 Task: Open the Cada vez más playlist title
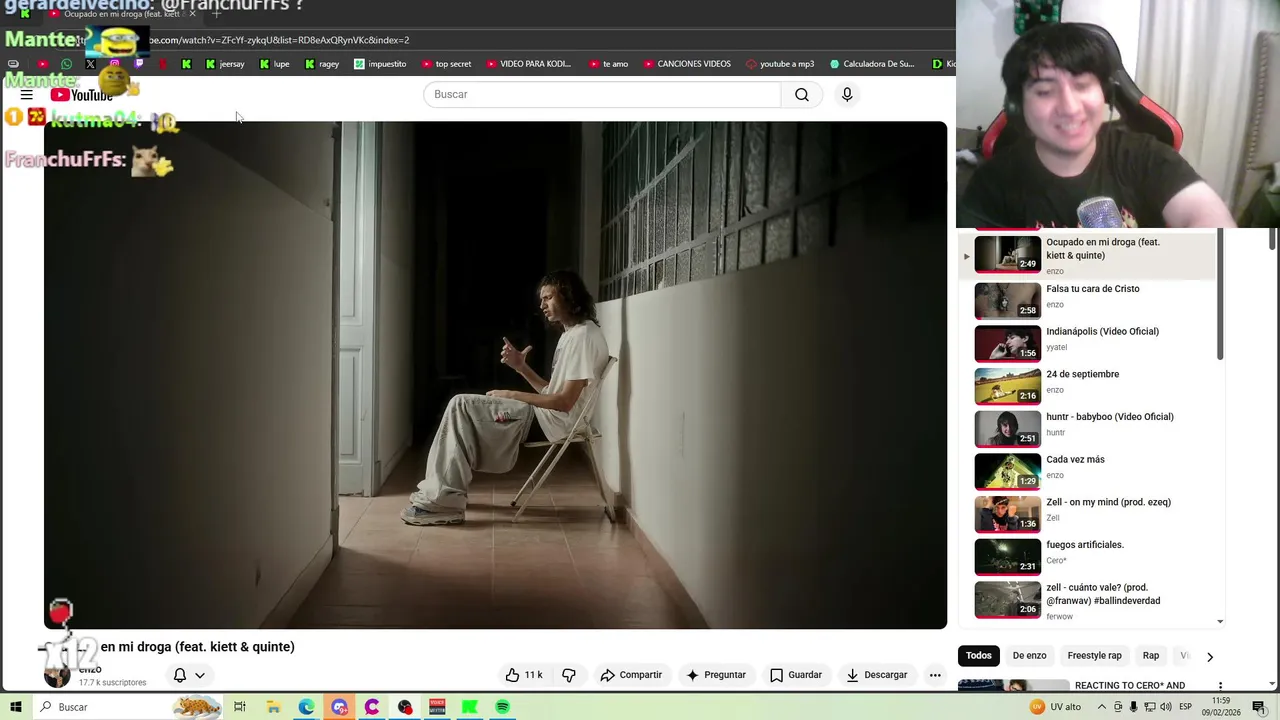1075,460
